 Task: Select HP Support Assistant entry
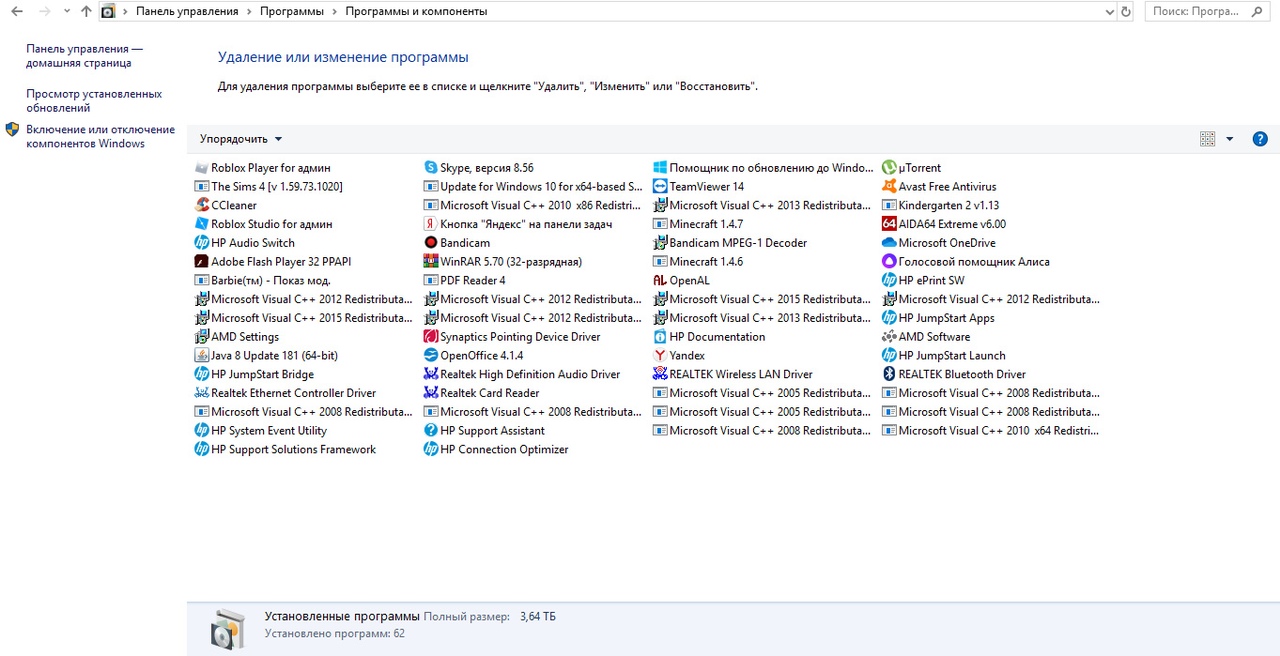point(484,430)
